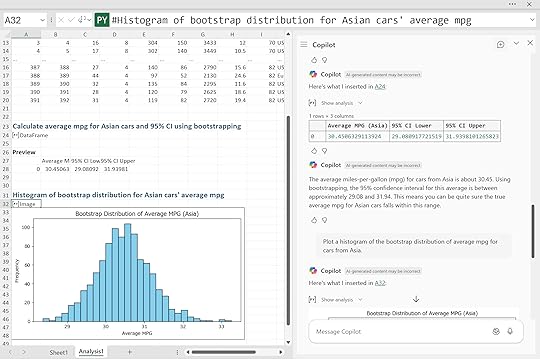Viewport: 540px width, 360px height.
Task: Add a new sheet with the plus button
Action: [129, 352]
